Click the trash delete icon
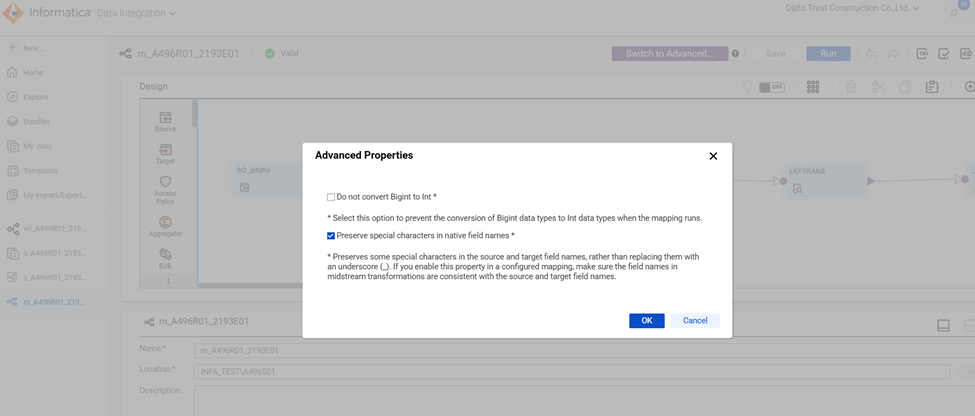The width and height of the screenshot is (975, 416). pyautogui.click(x=851, y=87)
